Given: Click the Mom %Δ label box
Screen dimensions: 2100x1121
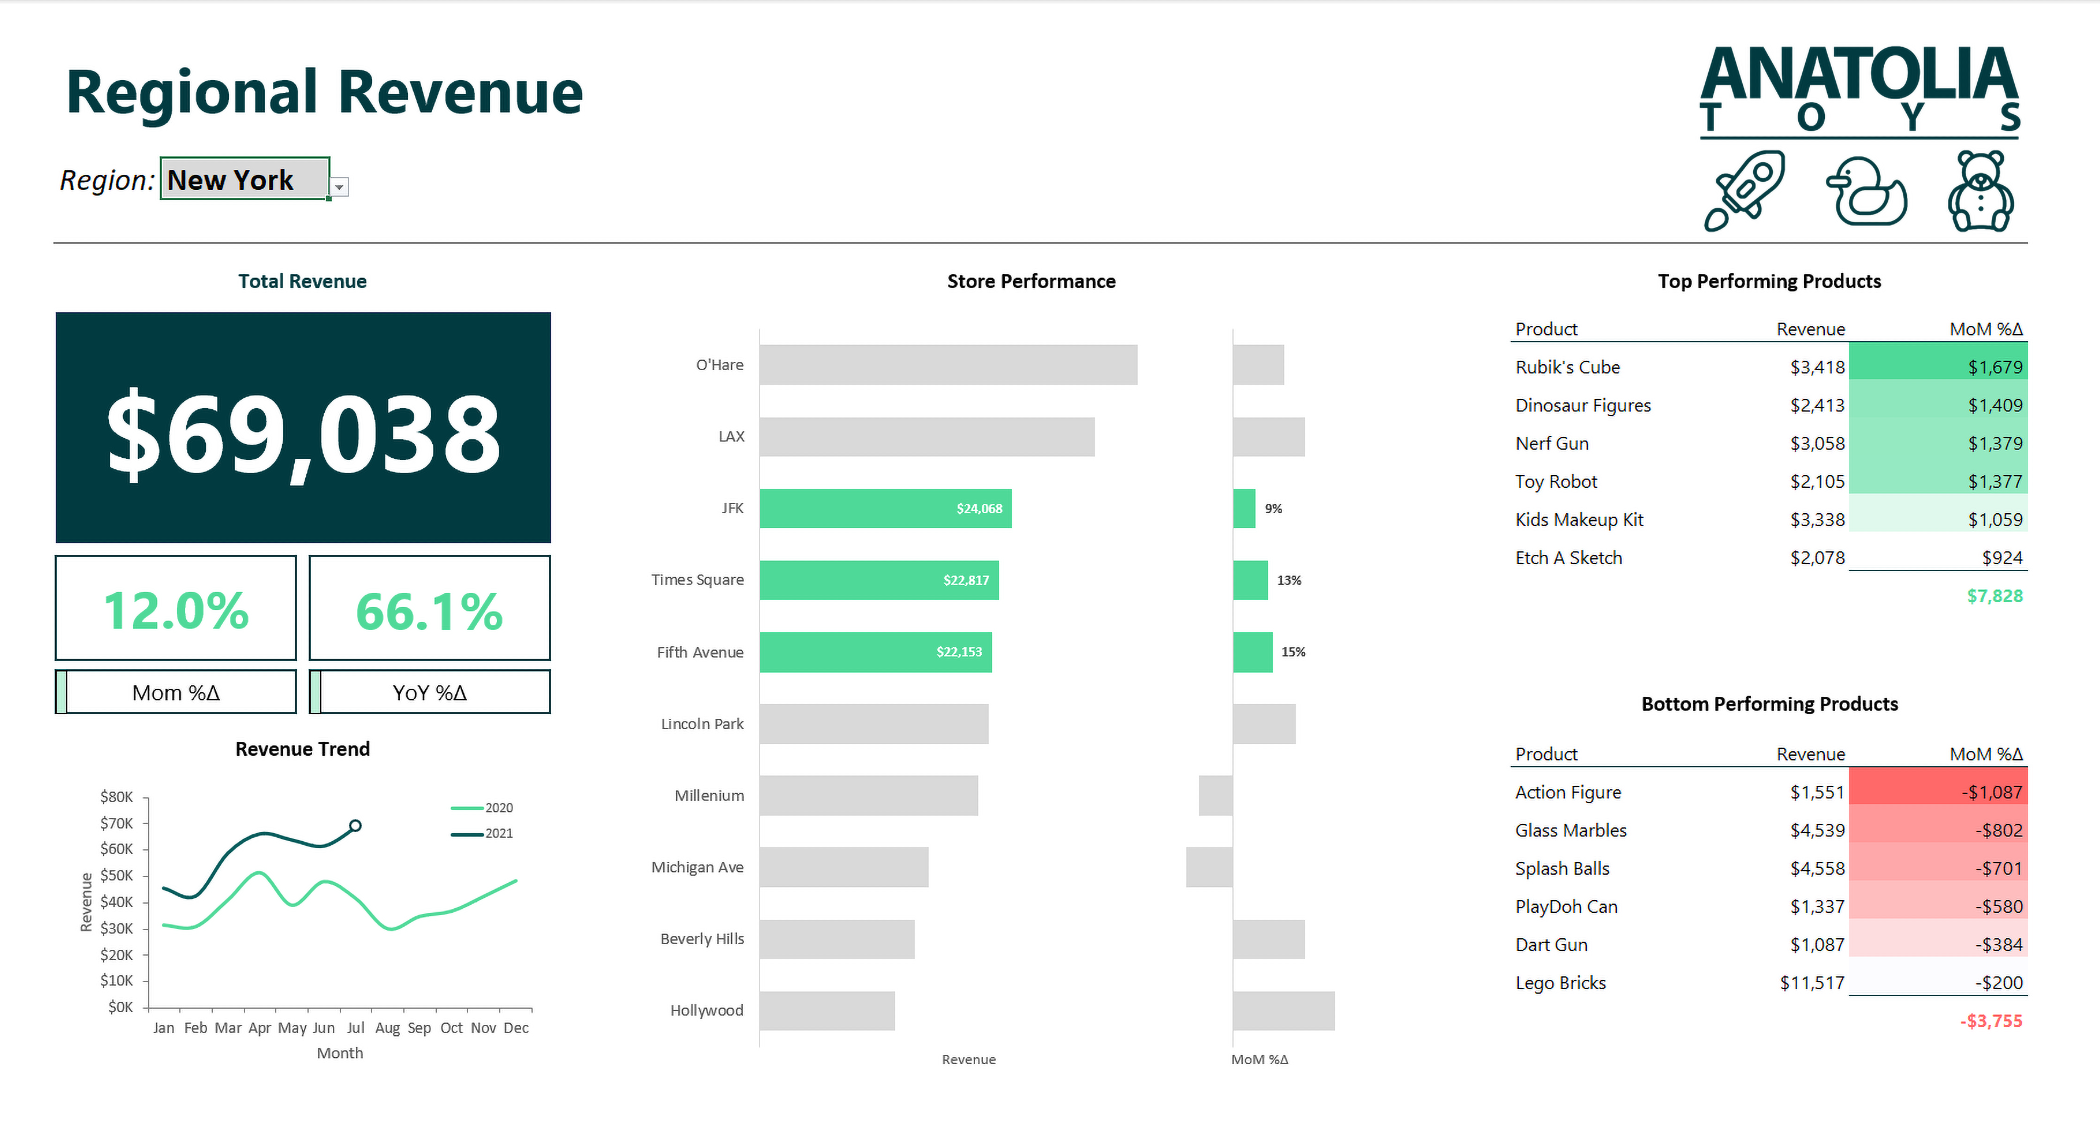Looking at the screenshot, I should click(x=176, y=693).
